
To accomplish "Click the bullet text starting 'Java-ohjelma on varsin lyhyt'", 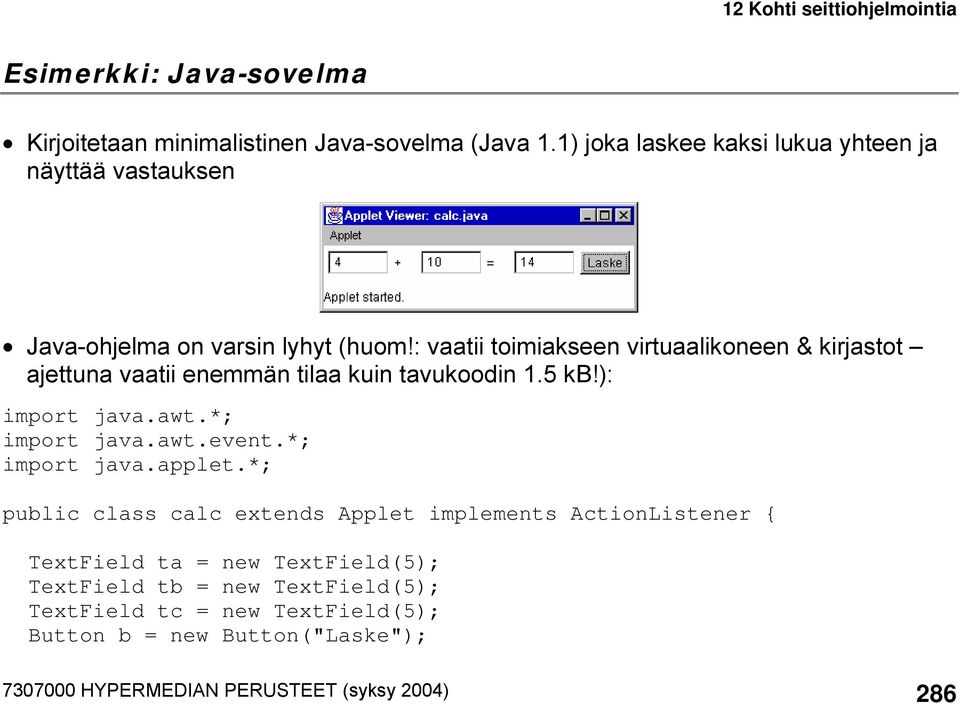I will tap(474, 360).
